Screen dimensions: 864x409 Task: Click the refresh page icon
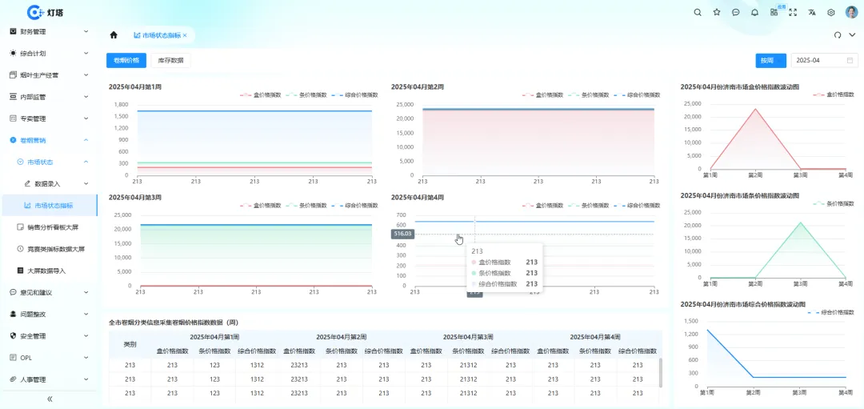(x=838, y=35)
